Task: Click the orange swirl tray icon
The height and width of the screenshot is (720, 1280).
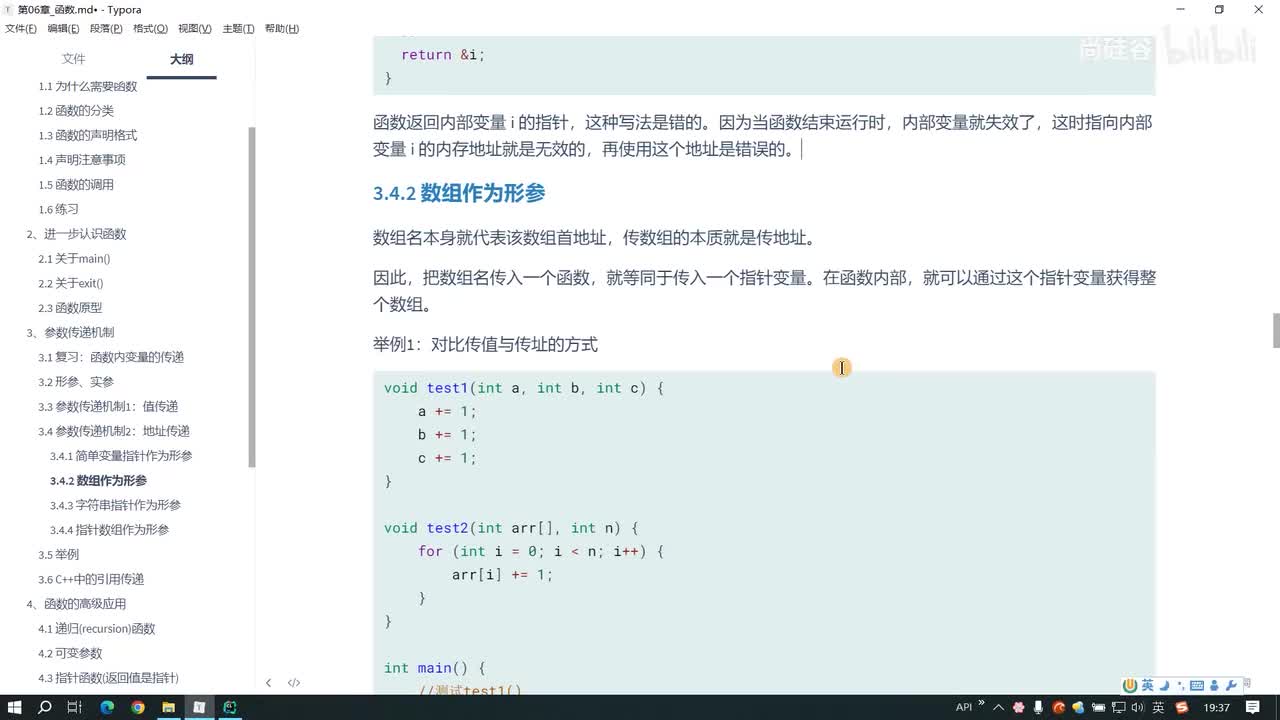Action: [x=1059, y=707]
